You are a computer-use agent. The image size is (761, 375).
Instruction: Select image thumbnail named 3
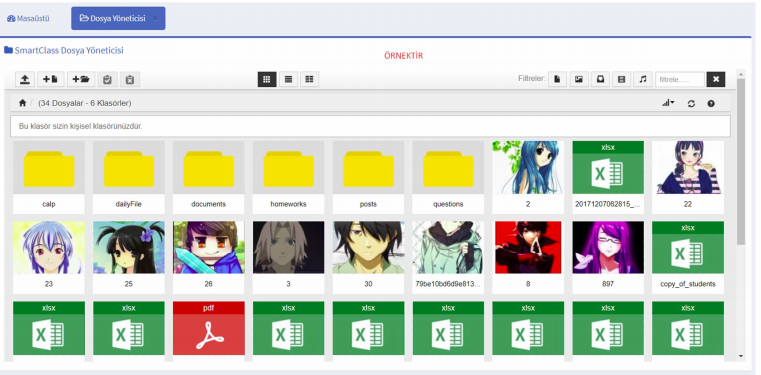(288, 247)
